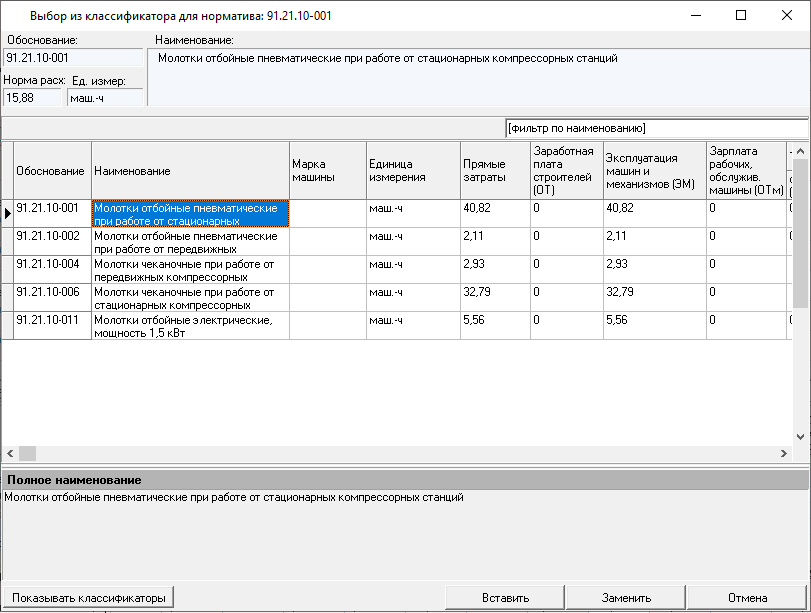
Task: Click the Обоснование column header
Action: pyautogui.click(x=52, y=171)
